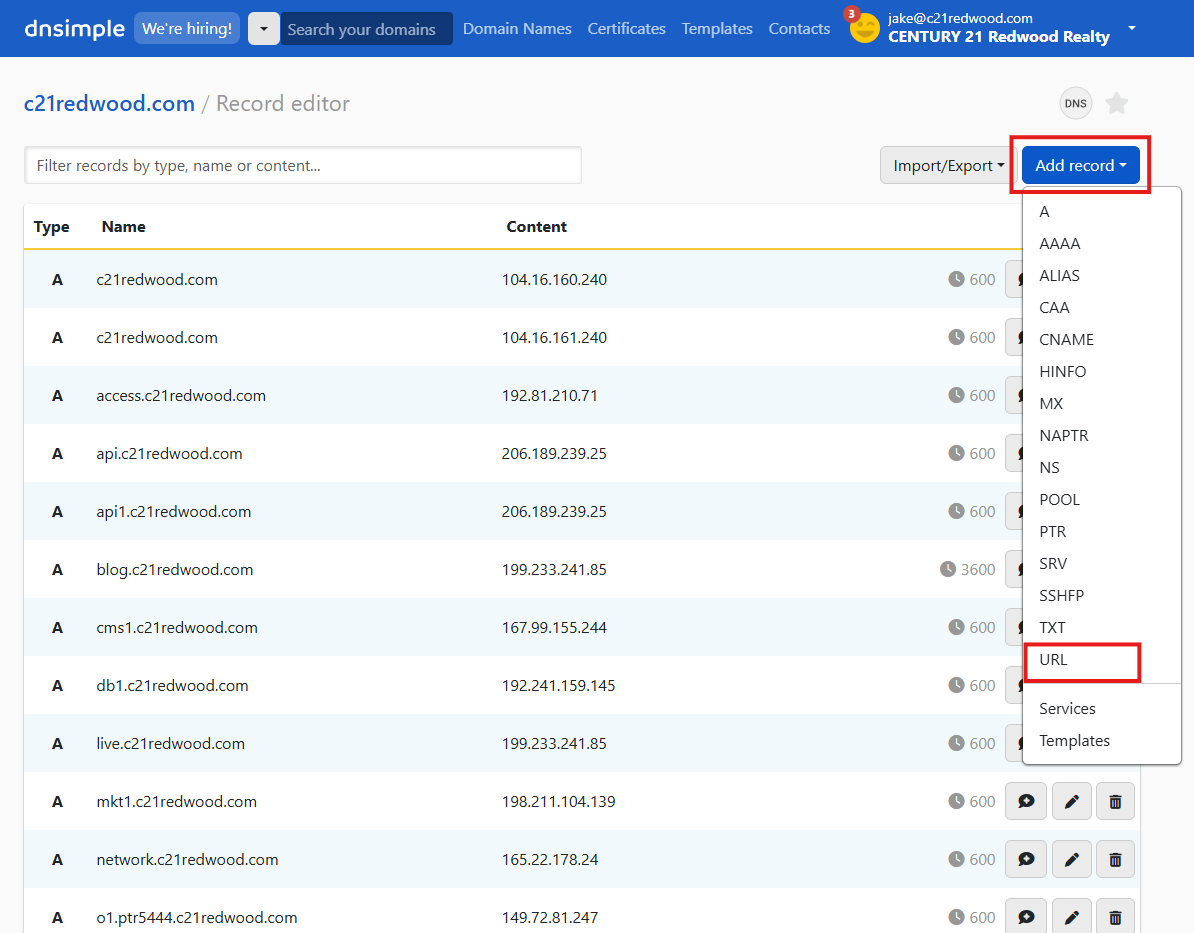
Task: Collapse the Add record dropdown
Action: coord(1080,166)
